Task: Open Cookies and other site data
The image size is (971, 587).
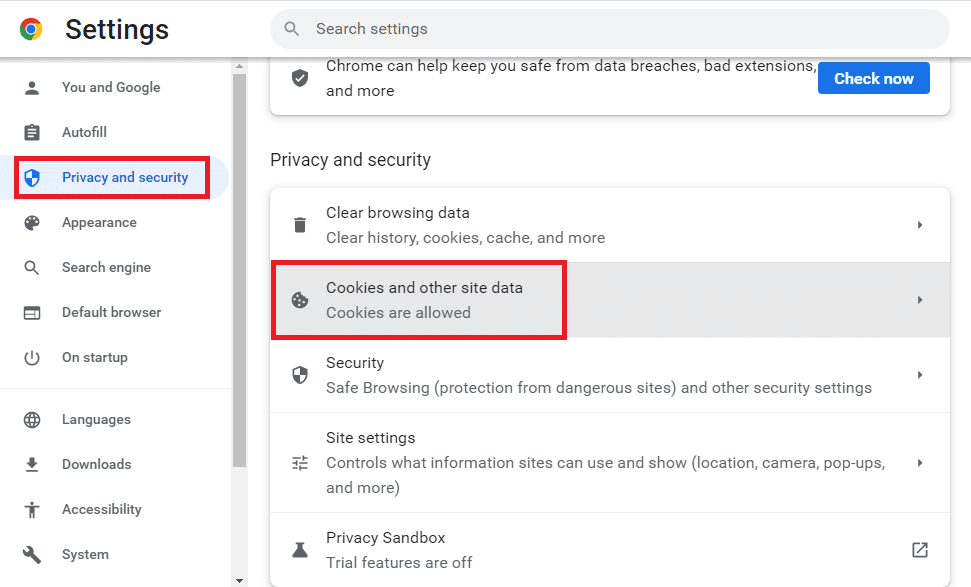Action: (610, 300)
